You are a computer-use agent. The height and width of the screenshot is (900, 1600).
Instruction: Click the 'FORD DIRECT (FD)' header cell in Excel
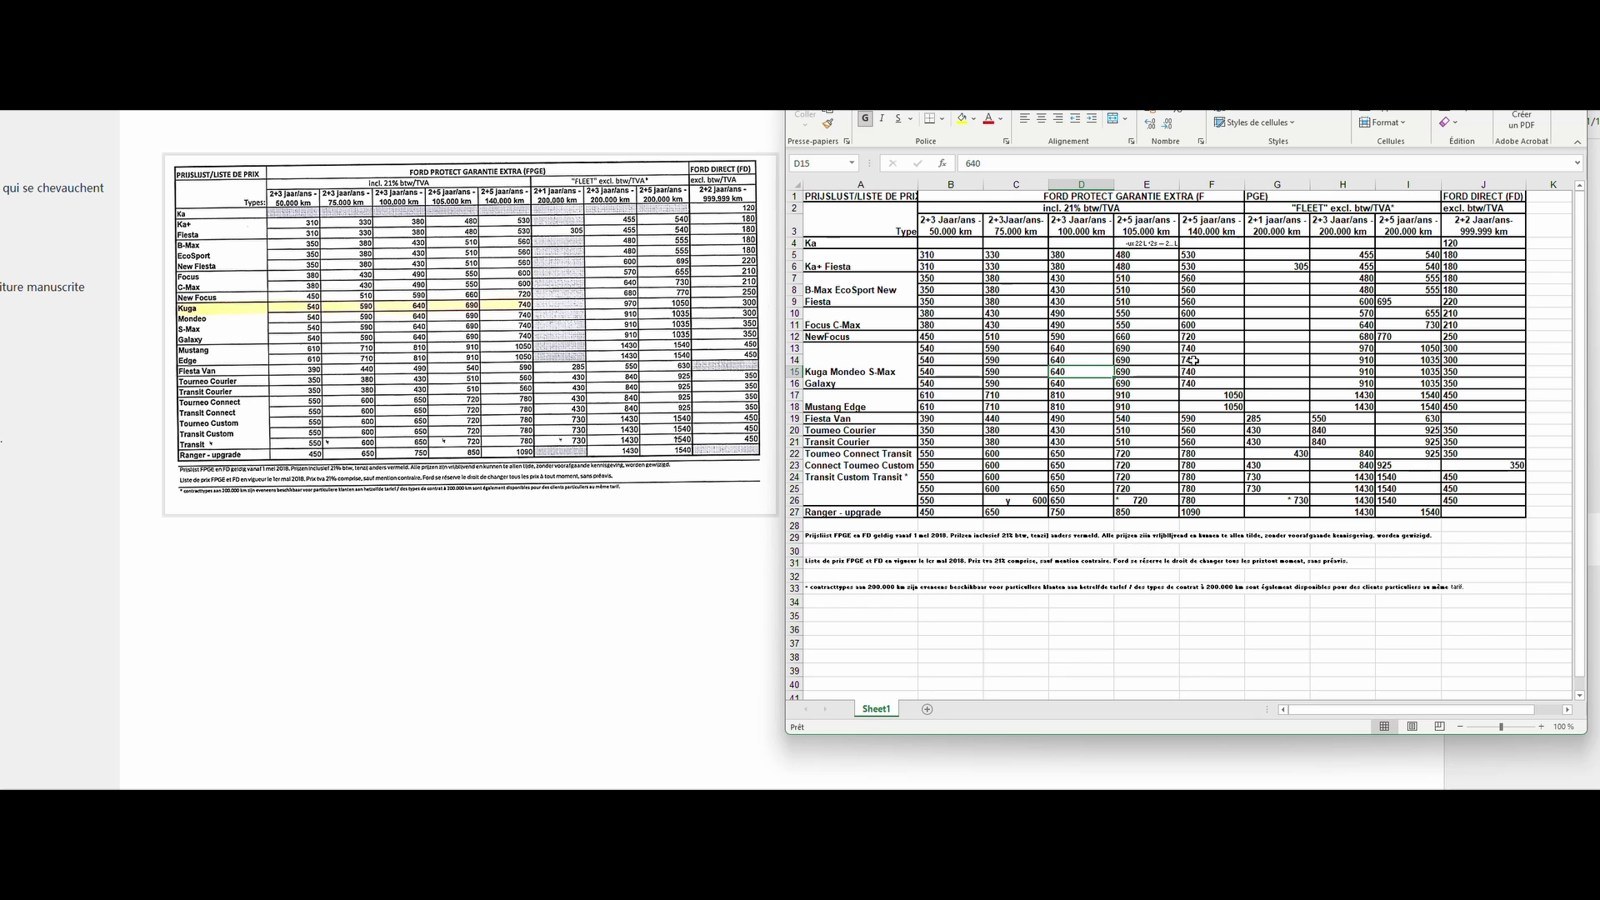point(1483,197)
